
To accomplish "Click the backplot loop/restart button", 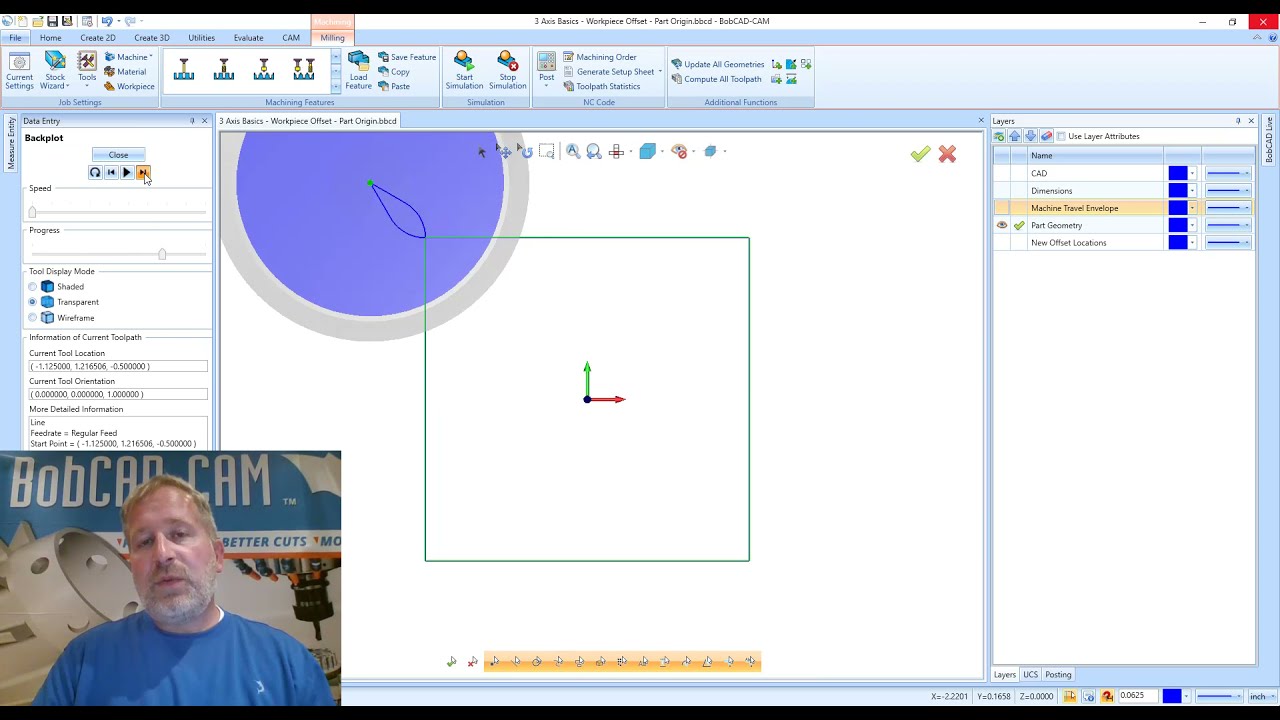I will click(95, 173).
